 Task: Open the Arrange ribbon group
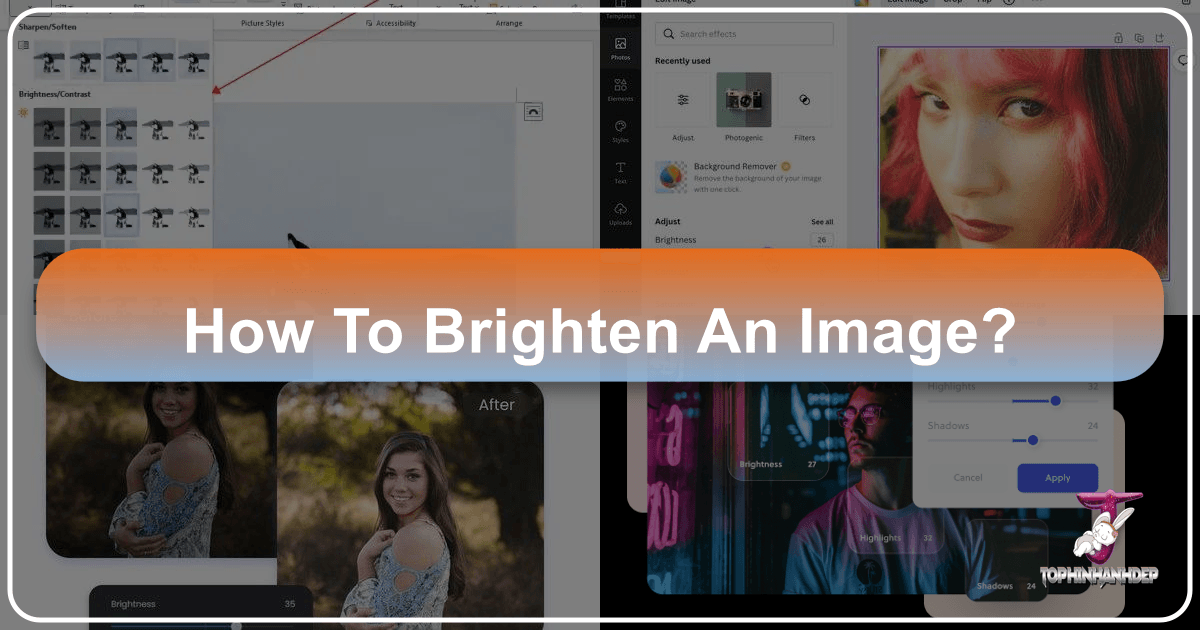tap(508, 23)
